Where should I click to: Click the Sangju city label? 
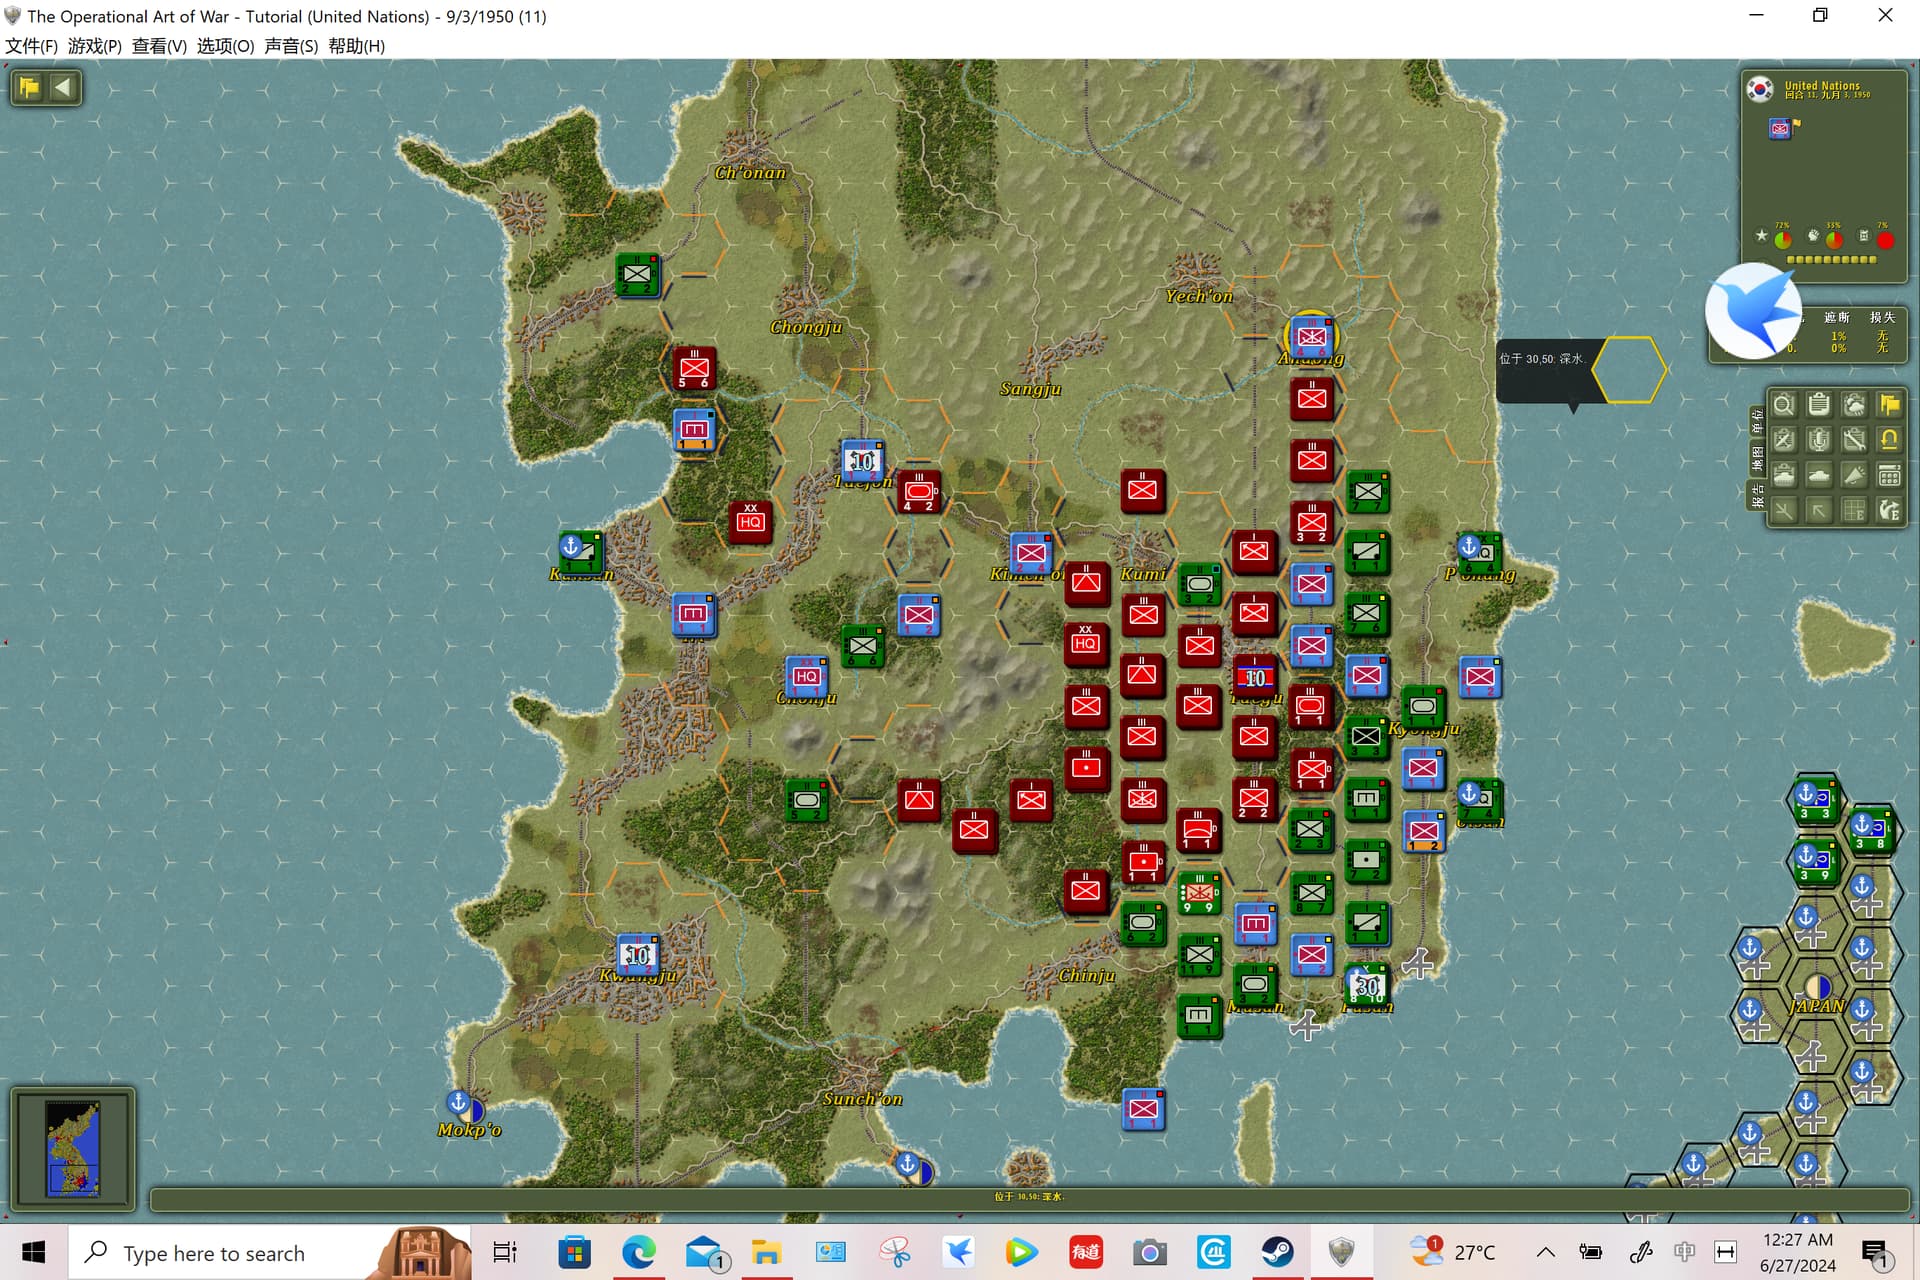[x=1030, y=388]
